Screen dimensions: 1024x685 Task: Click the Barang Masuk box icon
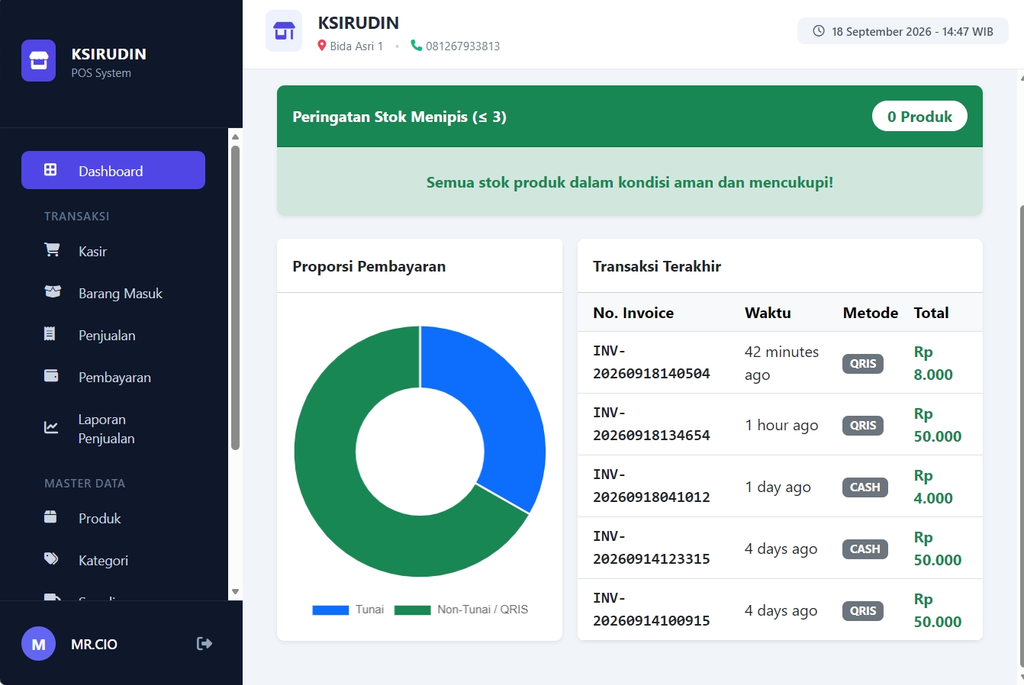tap(52, 292)
